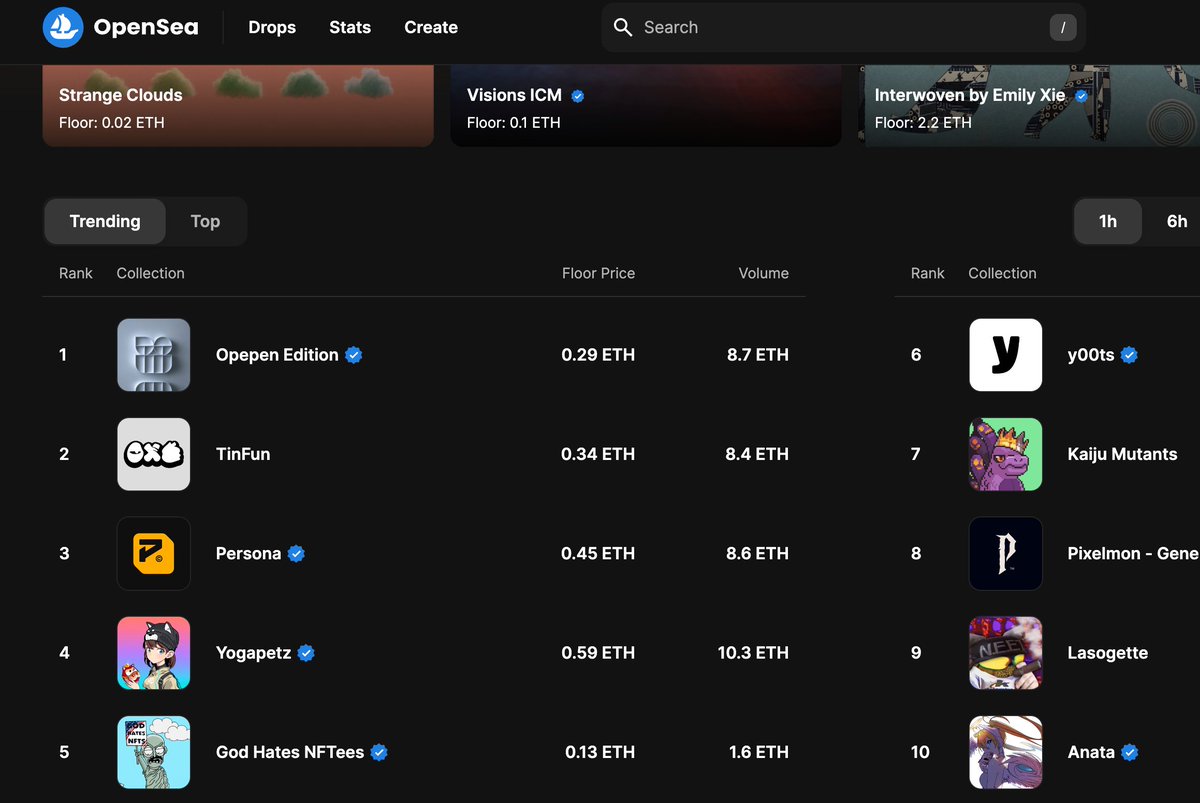
Task: Open the Opepen Edition collection name
Action: click(277, 355)
